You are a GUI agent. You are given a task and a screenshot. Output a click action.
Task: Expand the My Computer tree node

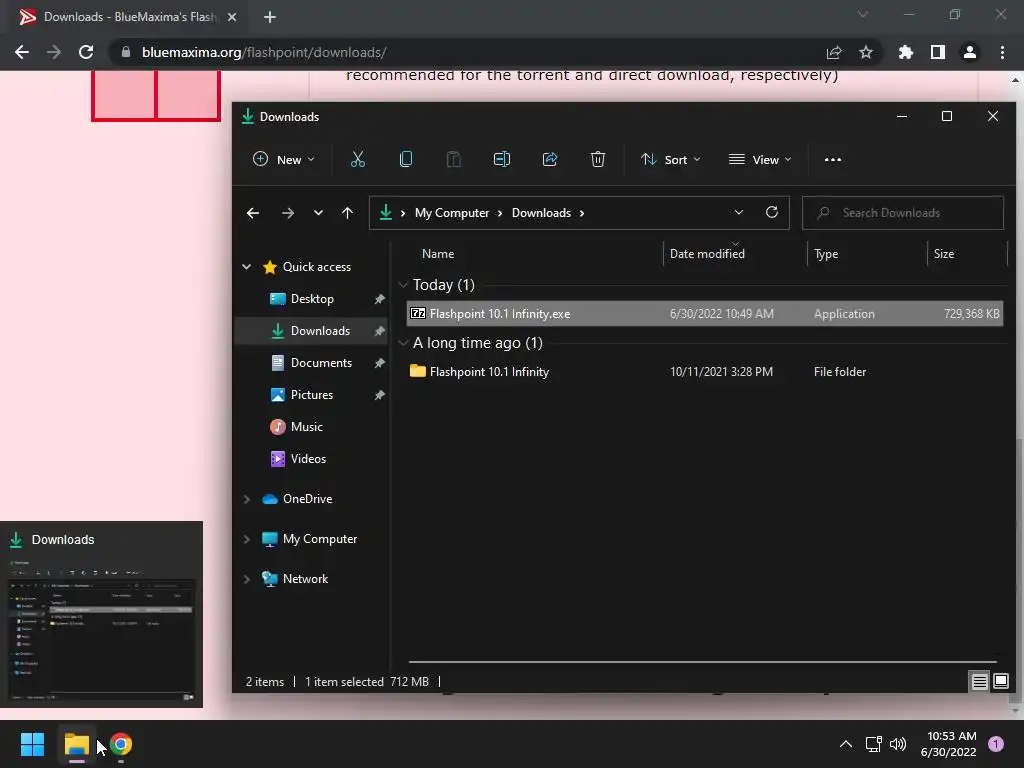click(246, 539)
